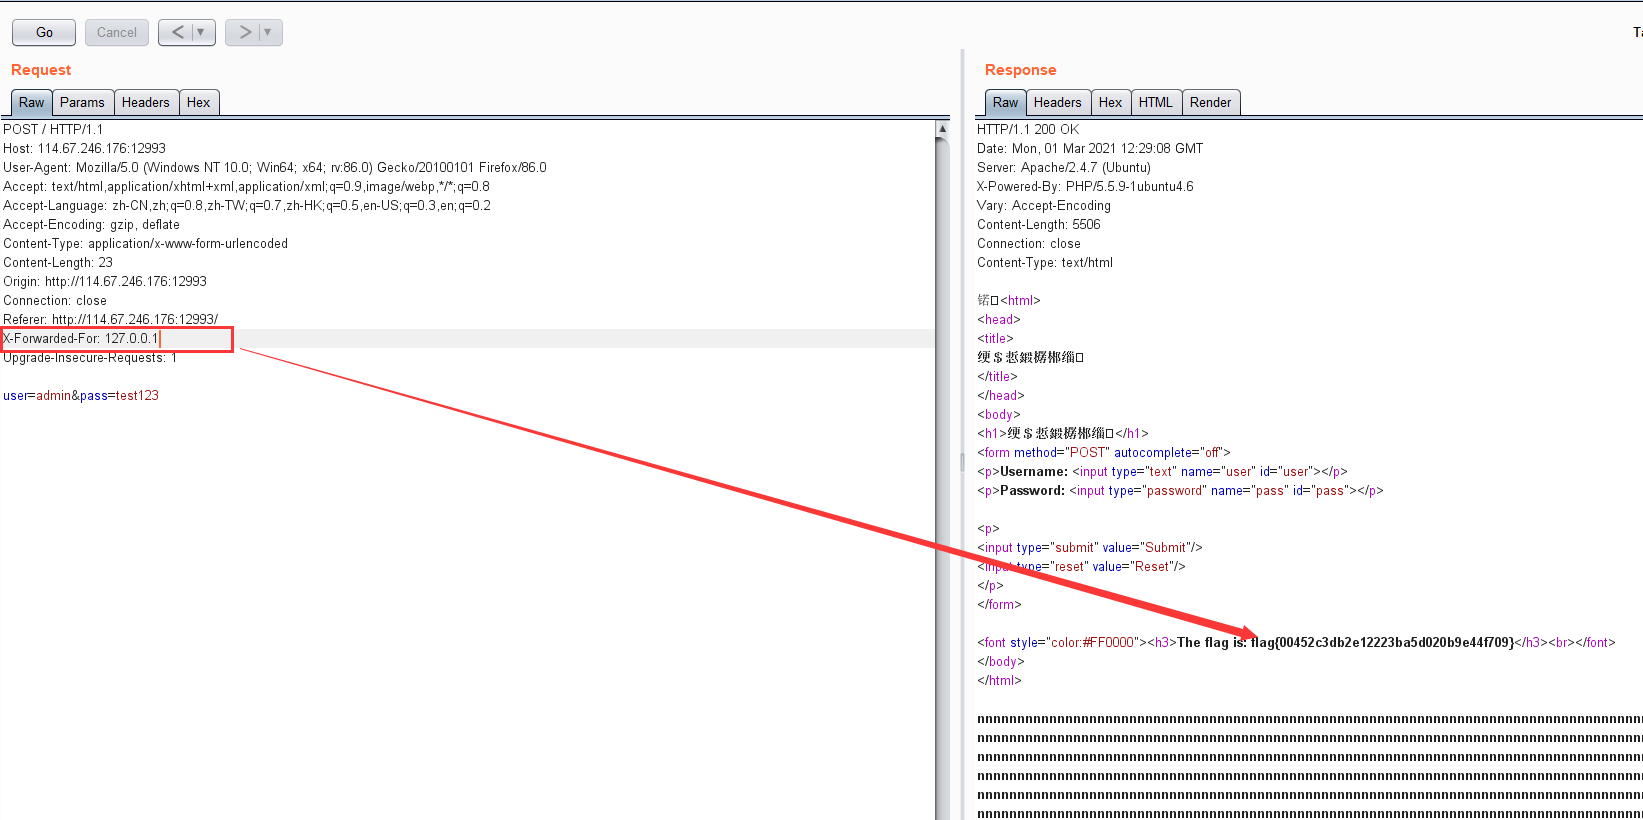Go forward with the right arrow button
Screen dimensions: 1643x820
[x=244, y=32]
